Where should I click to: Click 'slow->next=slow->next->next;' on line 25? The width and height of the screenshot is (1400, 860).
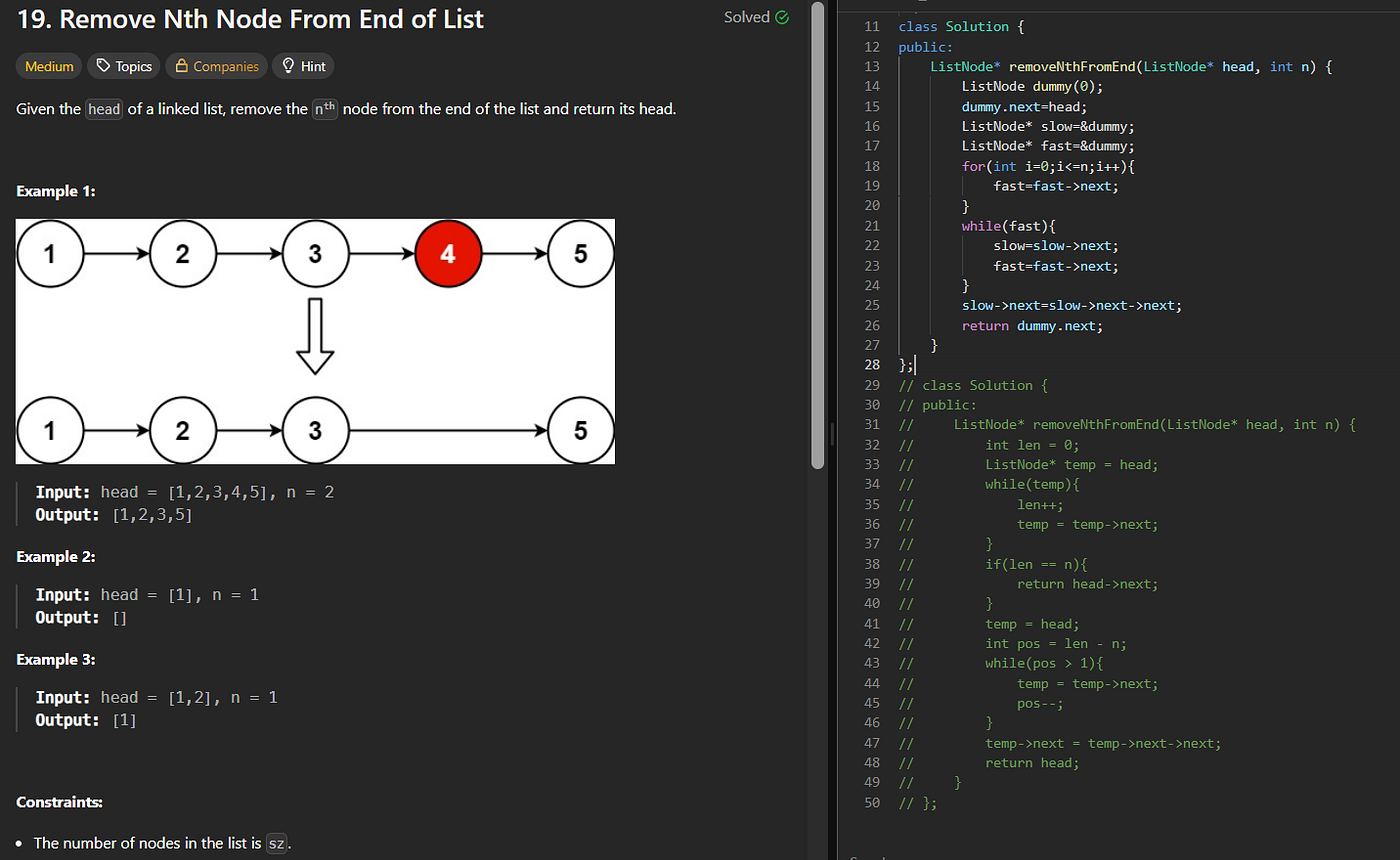(x=1071, y=305)
